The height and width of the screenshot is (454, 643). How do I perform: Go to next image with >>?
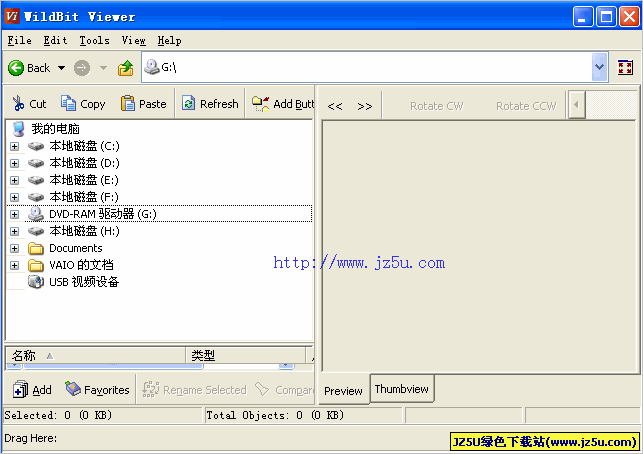(364, 106)
